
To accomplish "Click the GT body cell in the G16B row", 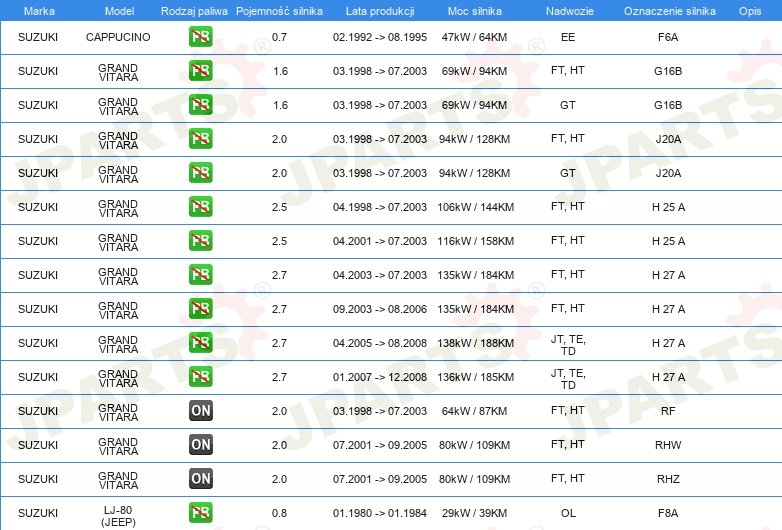I will click(x=568, y=105).
